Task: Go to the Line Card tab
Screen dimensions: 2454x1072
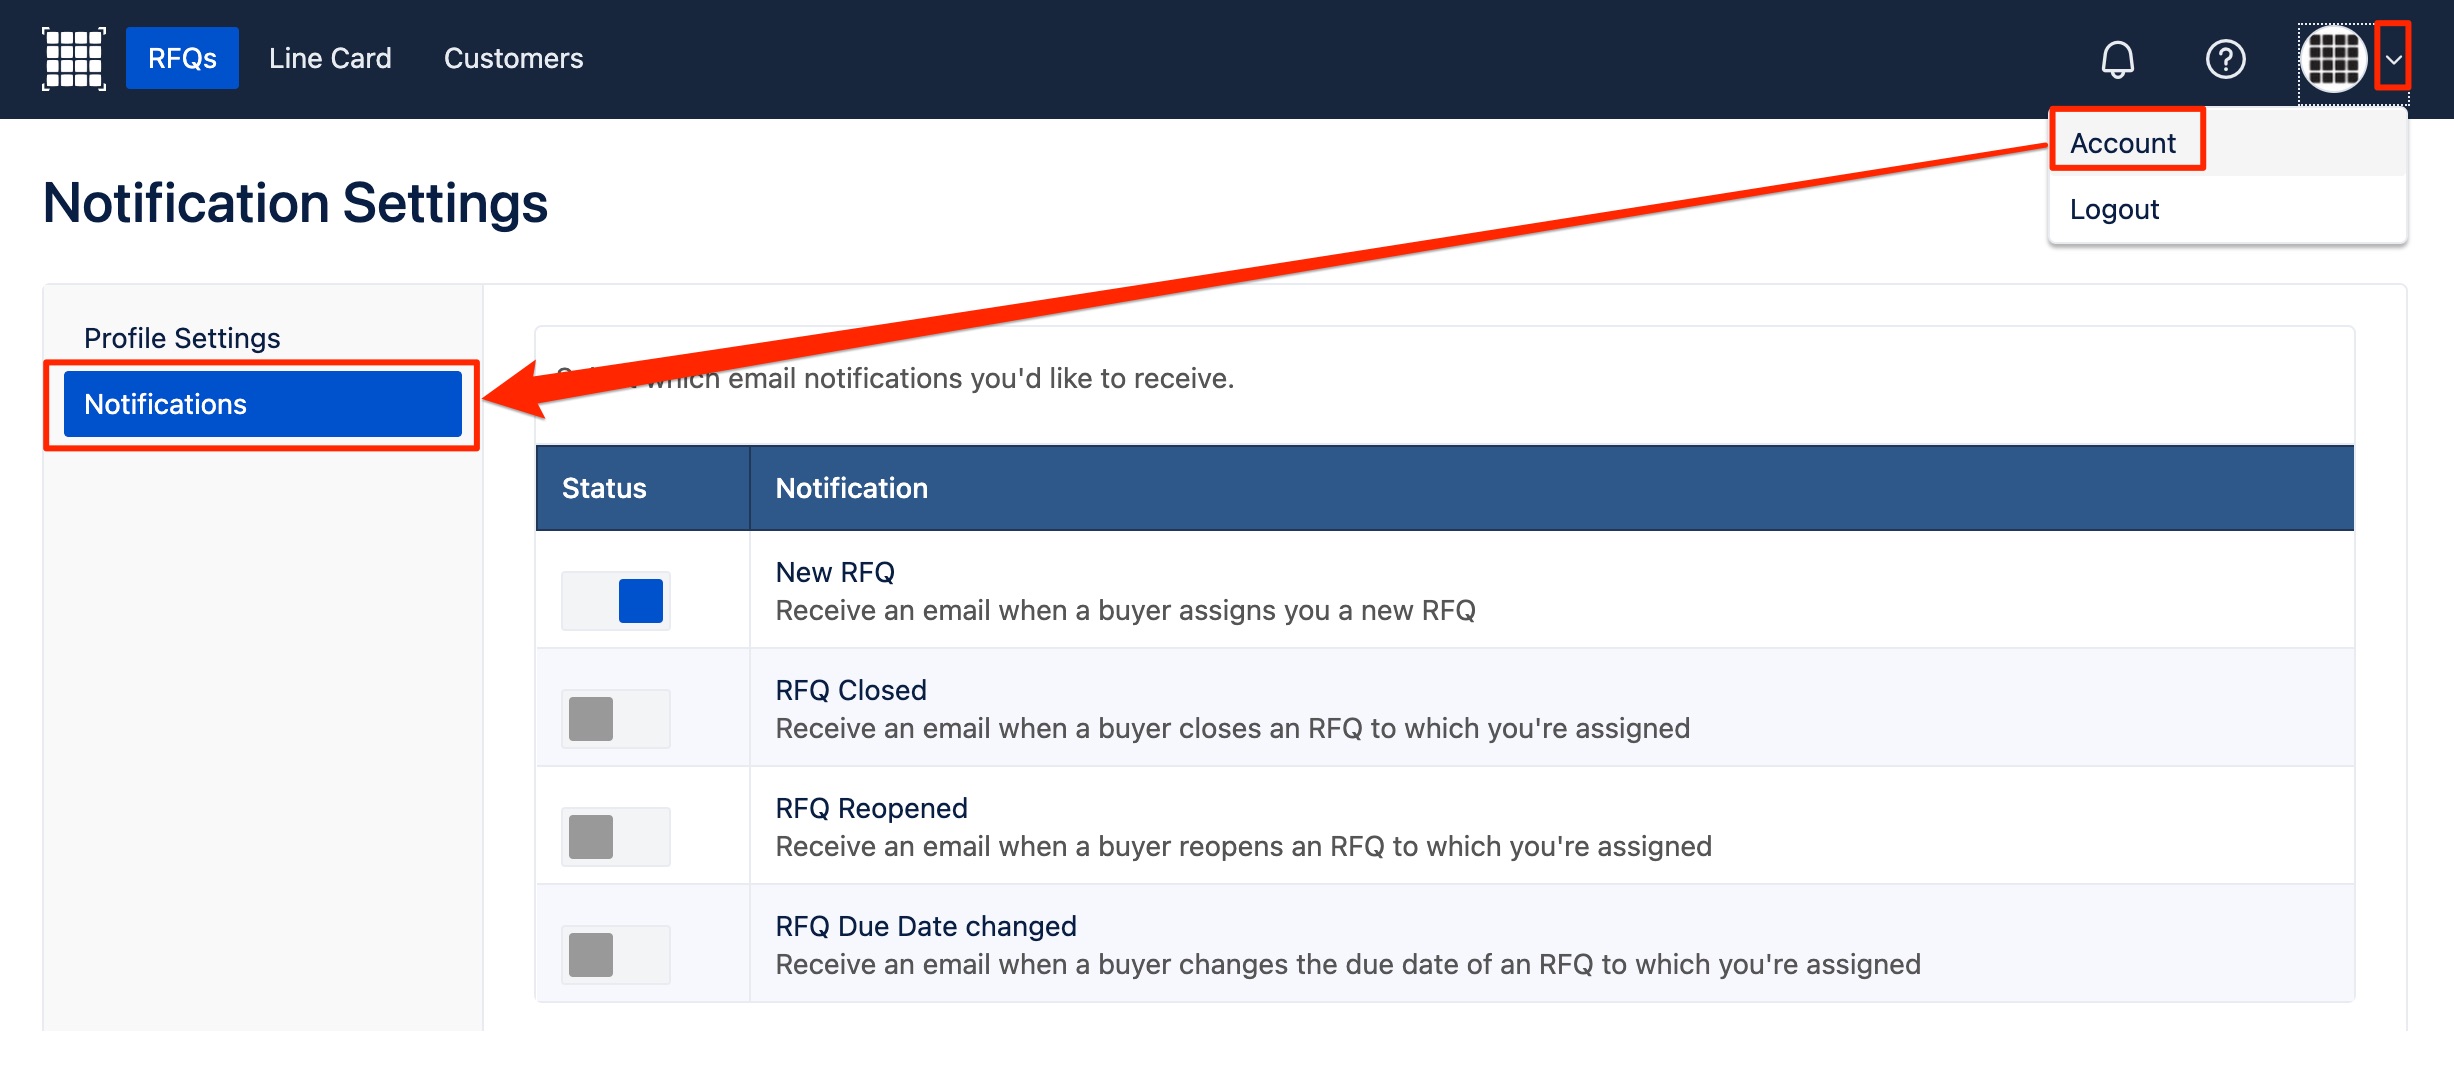Action: pos(330,58)
